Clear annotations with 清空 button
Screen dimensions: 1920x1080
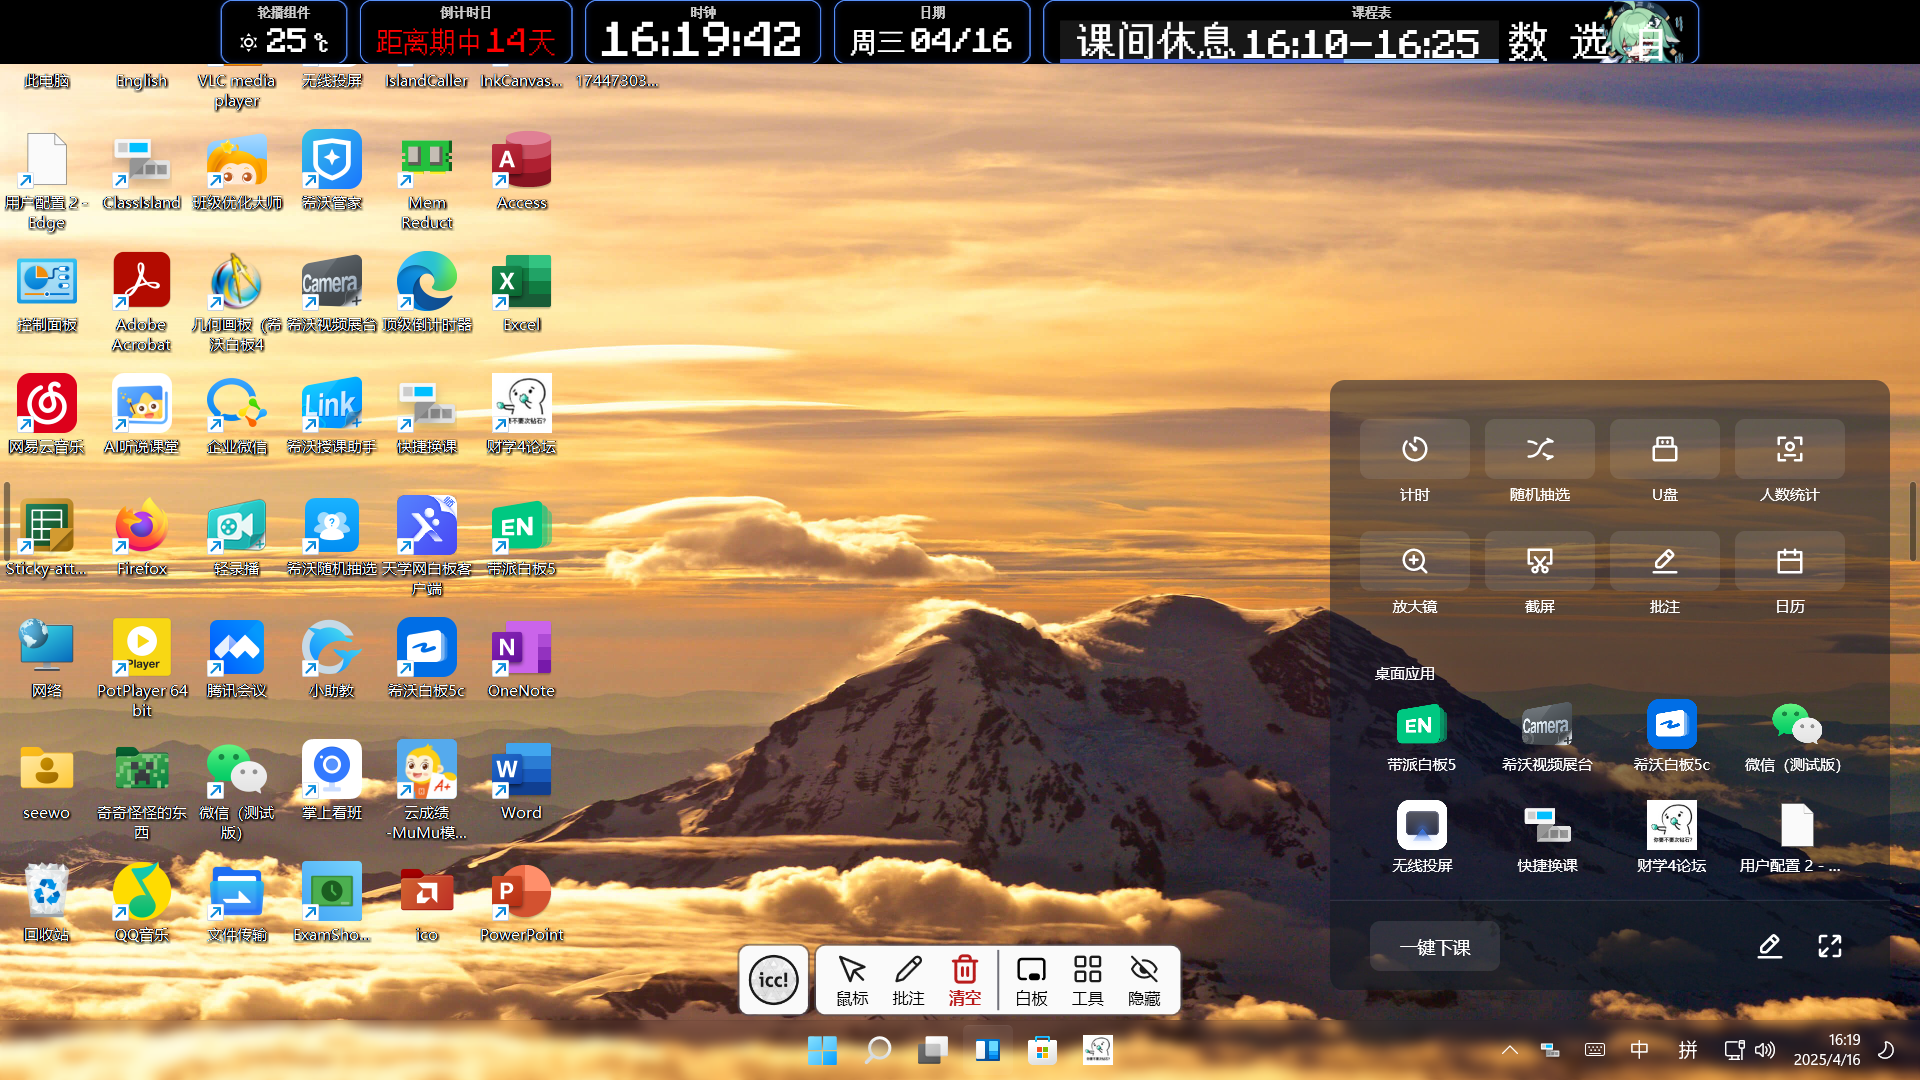[964, 980]
